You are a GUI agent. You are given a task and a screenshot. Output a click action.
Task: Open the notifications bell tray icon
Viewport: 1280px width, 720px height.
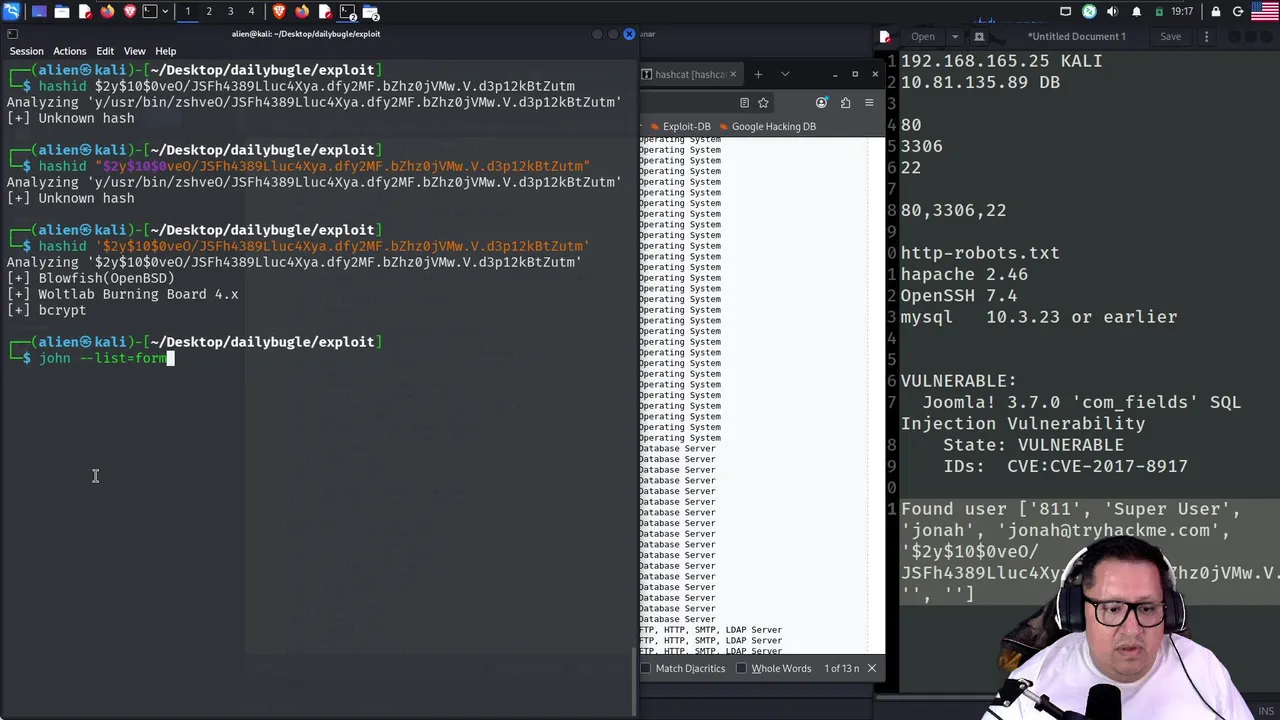tap(1136, 11)
